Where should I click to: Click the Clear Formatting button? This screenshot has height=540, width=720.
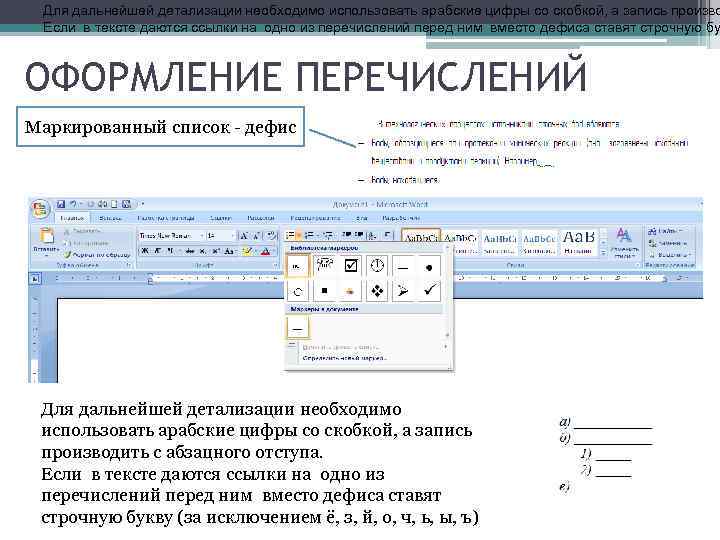tap(272, 236)
